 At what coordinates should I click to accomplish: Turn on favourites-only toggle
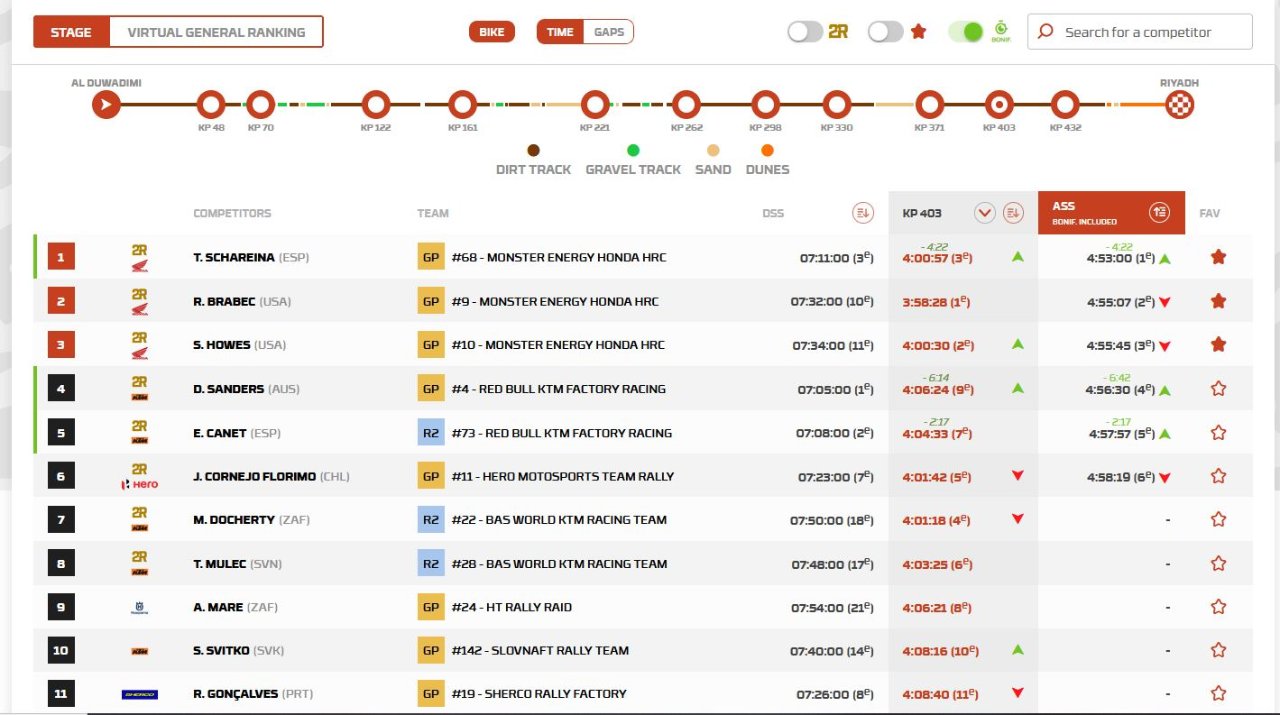[885, 32]
